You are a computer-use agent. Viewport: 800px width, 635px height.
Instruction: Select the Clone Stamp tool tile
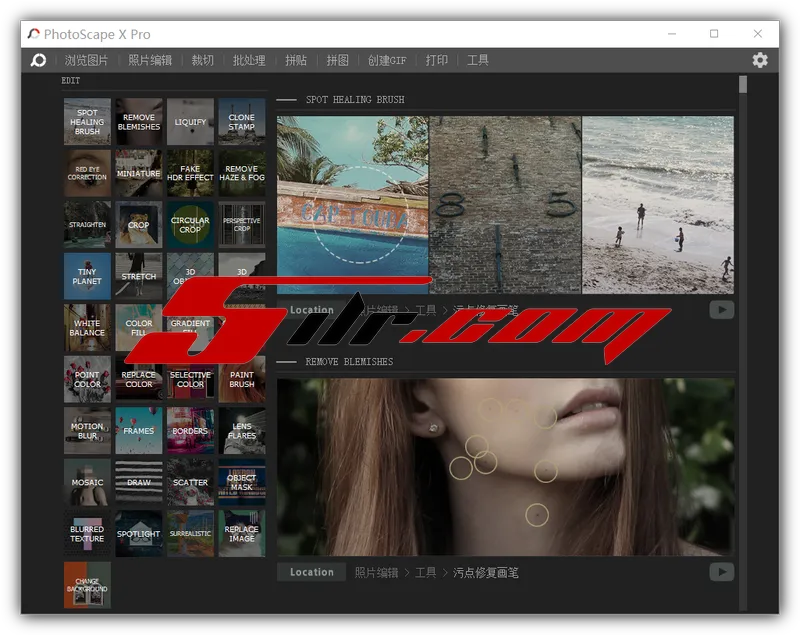(x=242, y=122)
